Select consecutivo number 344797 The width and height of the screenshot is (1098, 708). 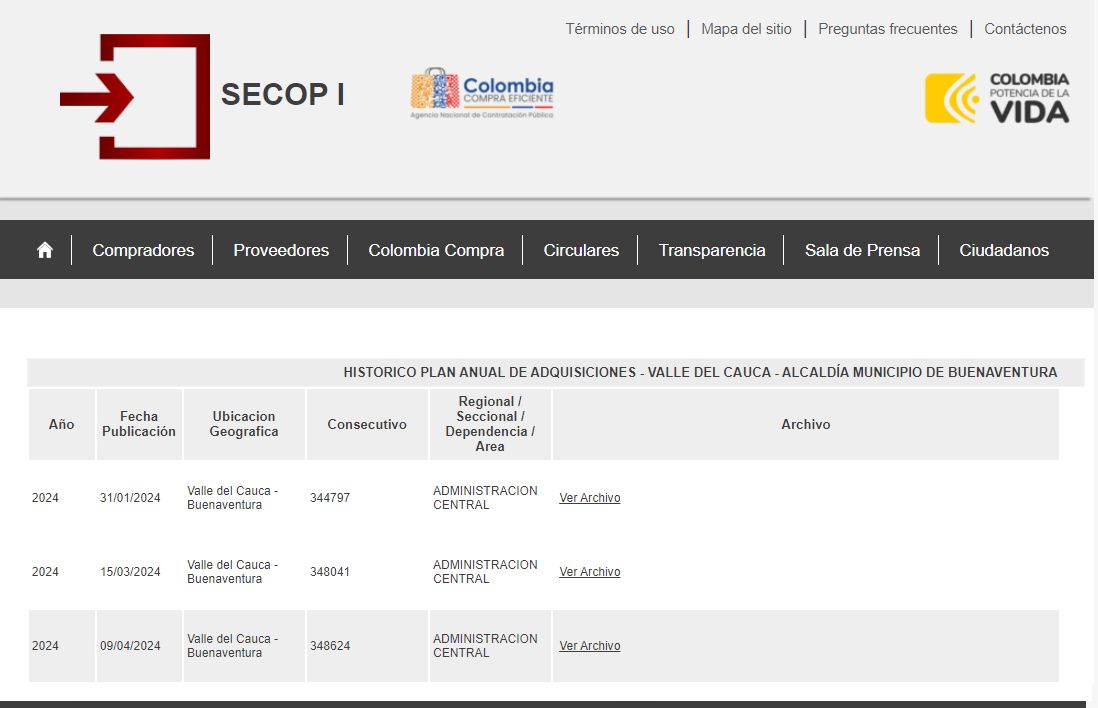[x=330, y=498]
